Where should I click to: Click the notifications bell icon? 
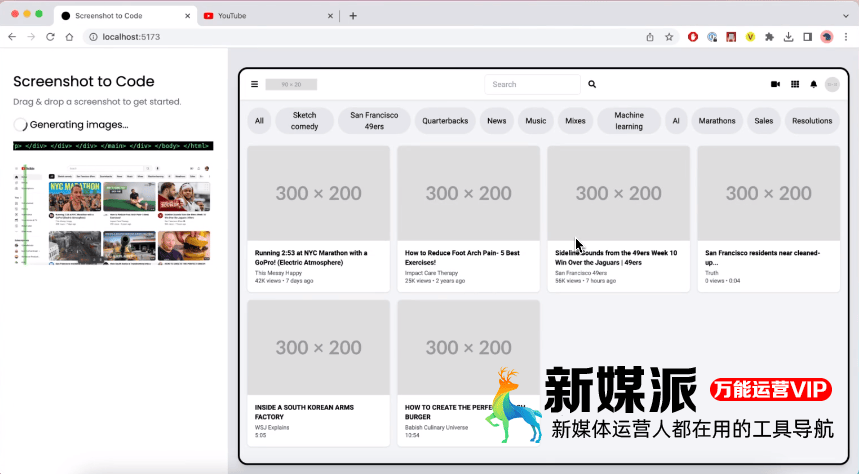pyautogui.click(x=814, y=84)
